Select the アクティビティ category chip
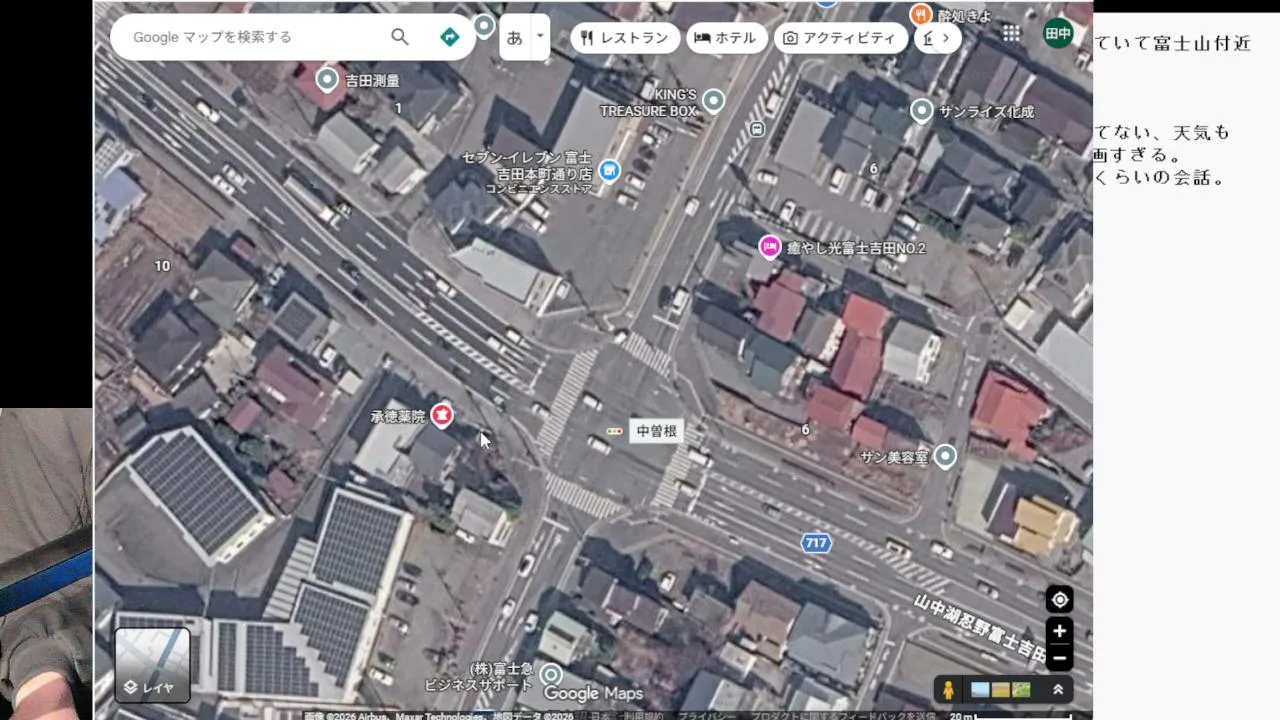This screenshot has height=720, width=1280. [x=841, y=38]
